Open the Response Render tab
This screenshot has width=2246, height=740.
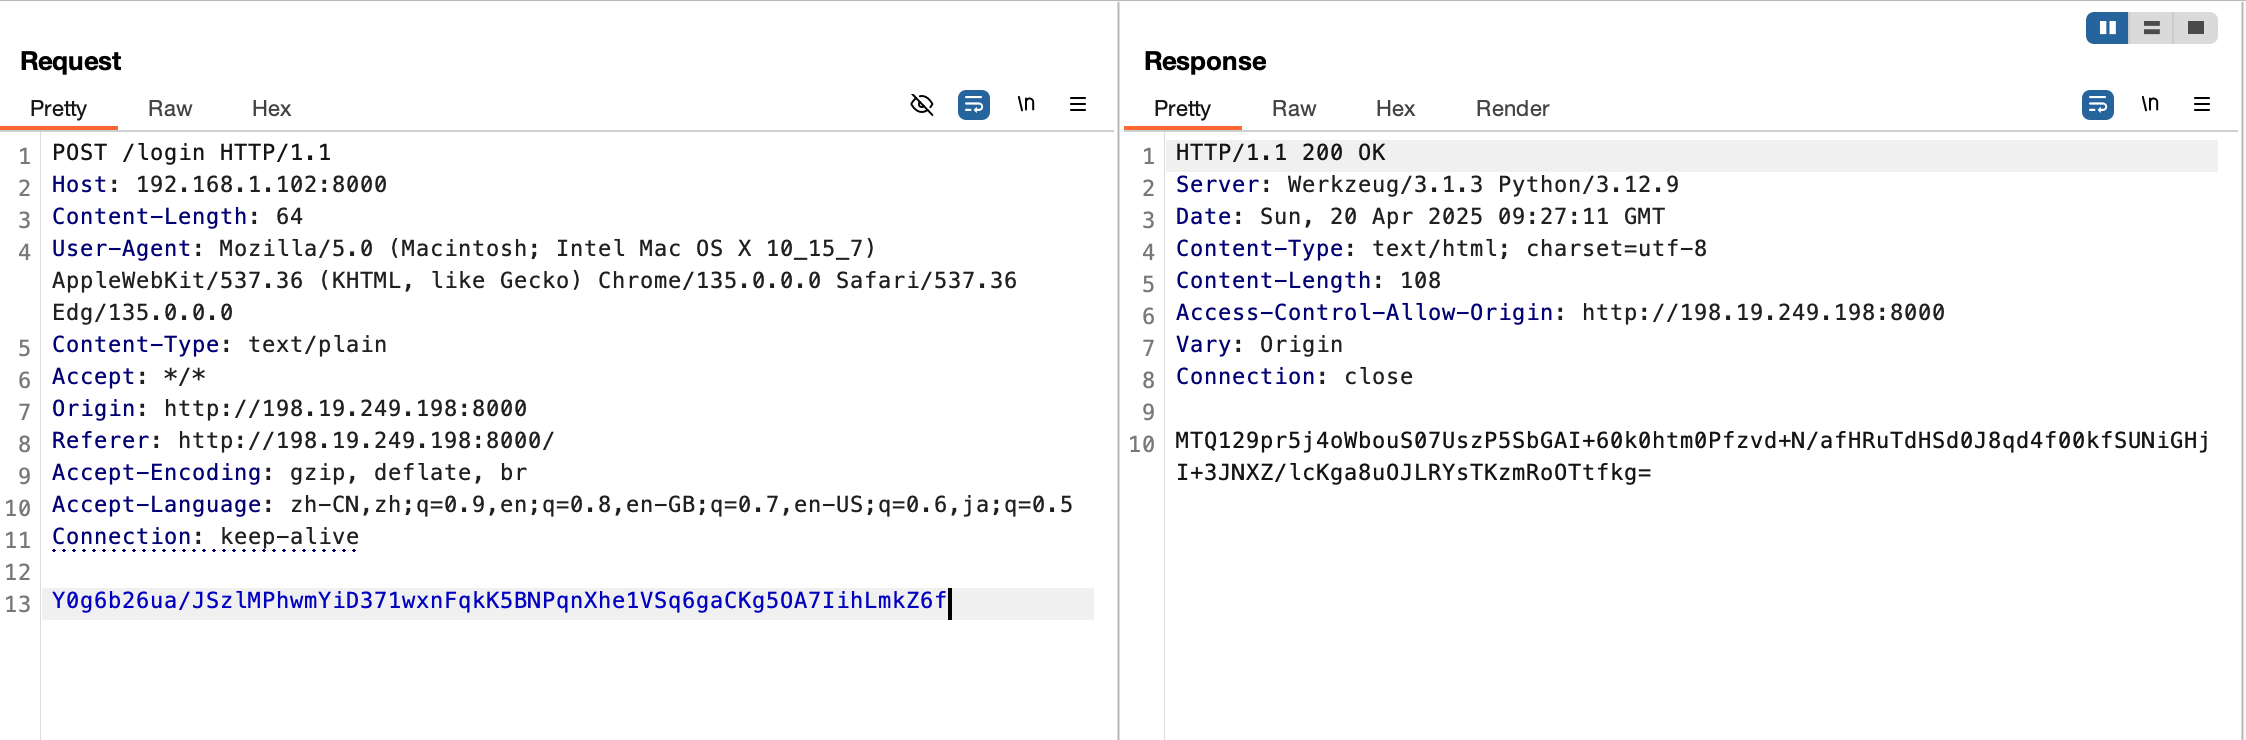point(1512,108)
